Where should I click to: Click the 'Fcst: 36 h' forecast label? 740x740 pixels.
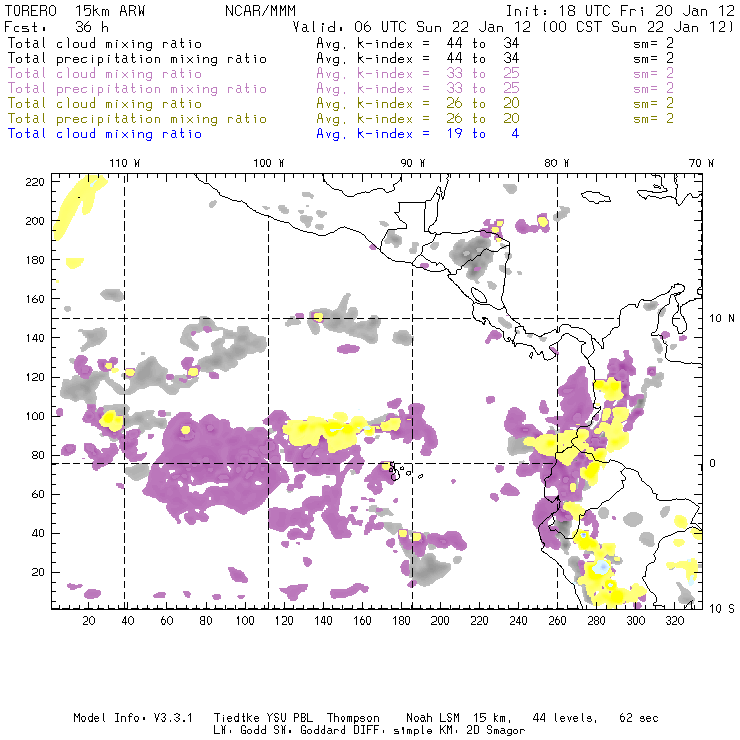point(56,27)
